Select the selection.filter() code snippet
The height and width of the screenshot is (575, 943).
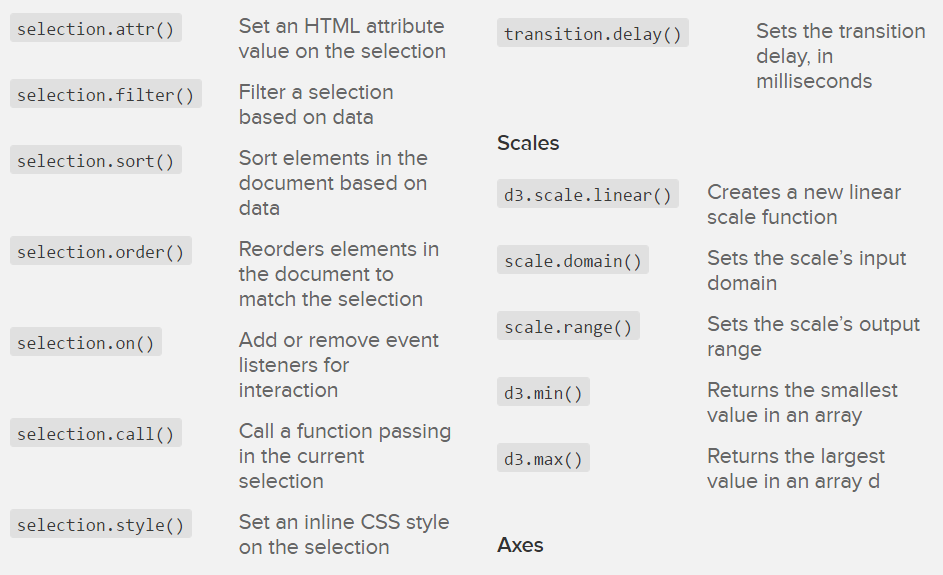coord(106,95)
